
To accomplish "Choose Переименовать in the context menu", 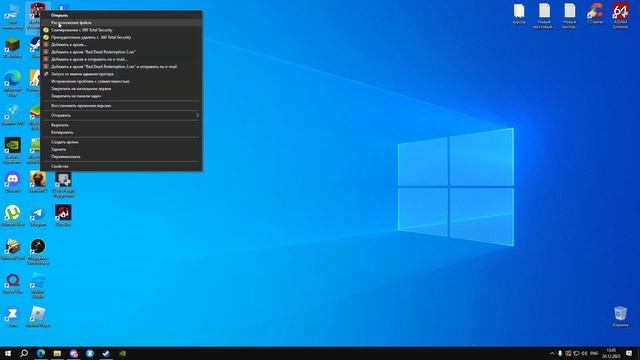I will [121, 157].
